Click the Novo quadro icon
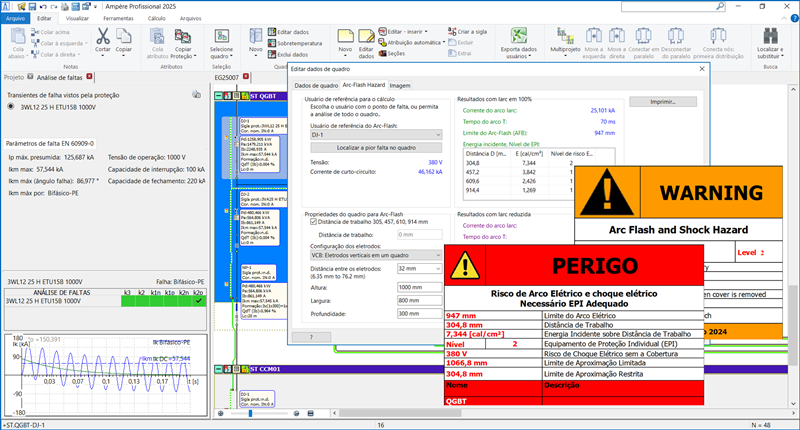The image size is (800, 430). point(256,36)
